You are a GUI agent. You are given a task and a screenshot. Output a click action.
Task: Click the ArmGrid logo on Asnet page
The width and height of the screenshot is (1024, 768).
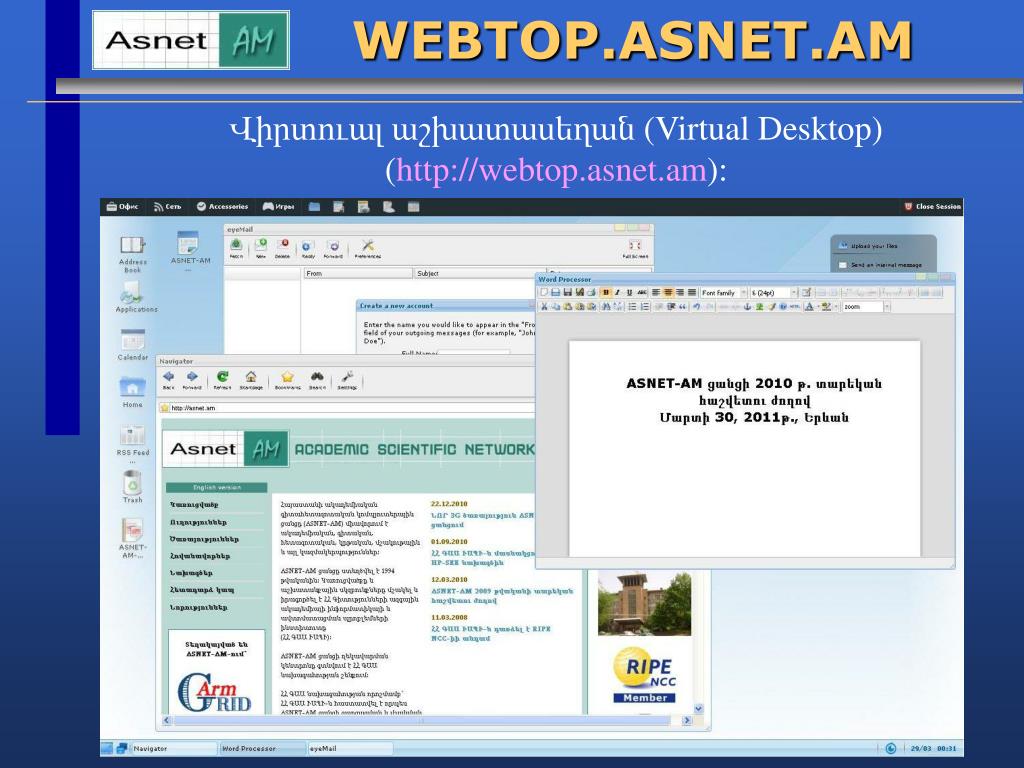(x=215, y=694)
